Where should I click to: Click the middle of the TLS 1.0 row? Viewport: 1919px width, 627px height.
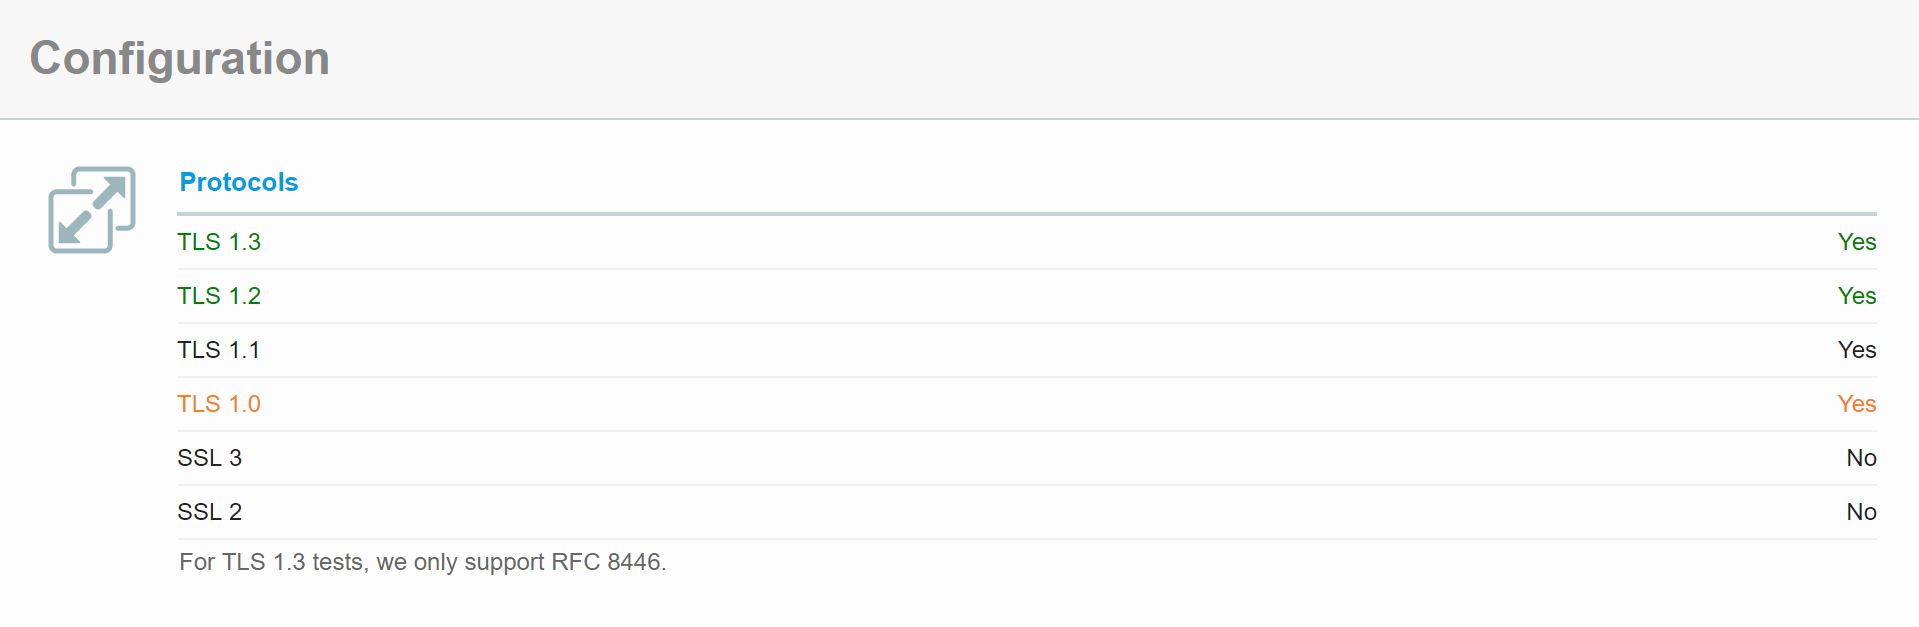click(x=1027, y=404)
